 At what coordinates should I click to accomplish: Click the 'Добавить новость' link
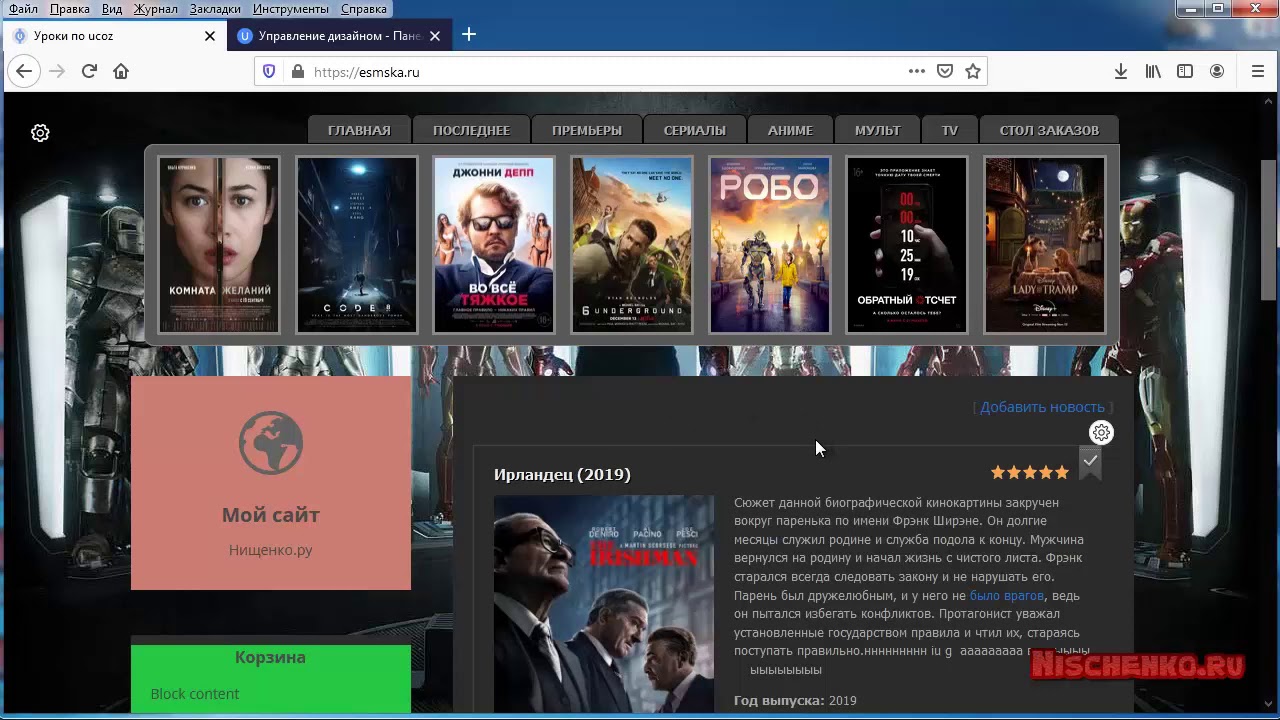point(1042,407)
